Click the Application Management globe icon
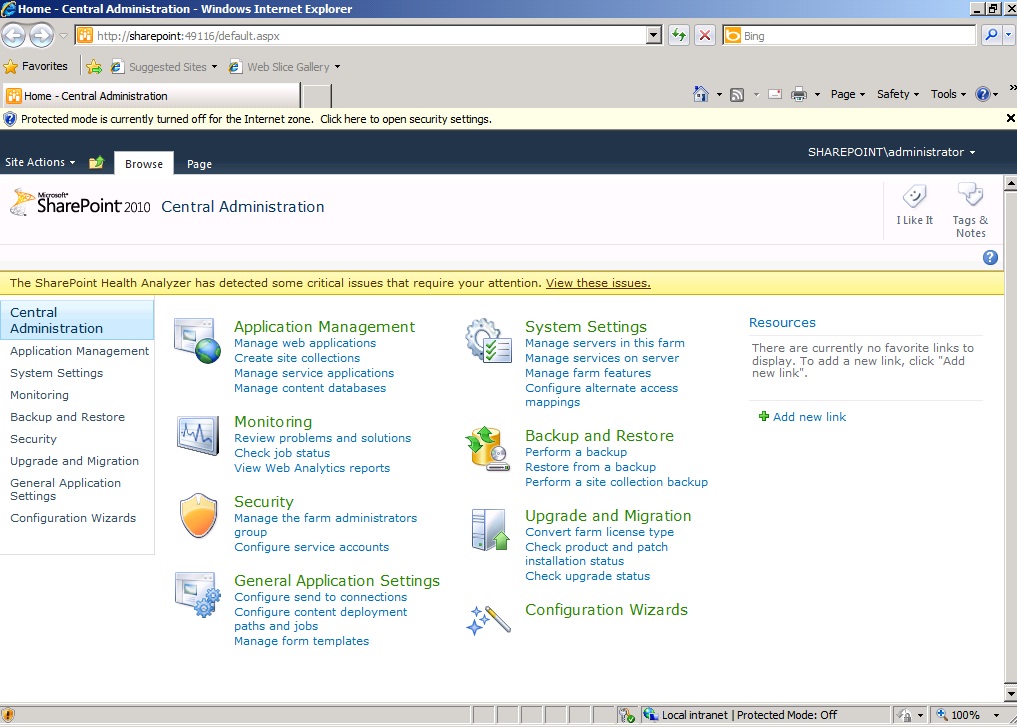 (197, 341)
